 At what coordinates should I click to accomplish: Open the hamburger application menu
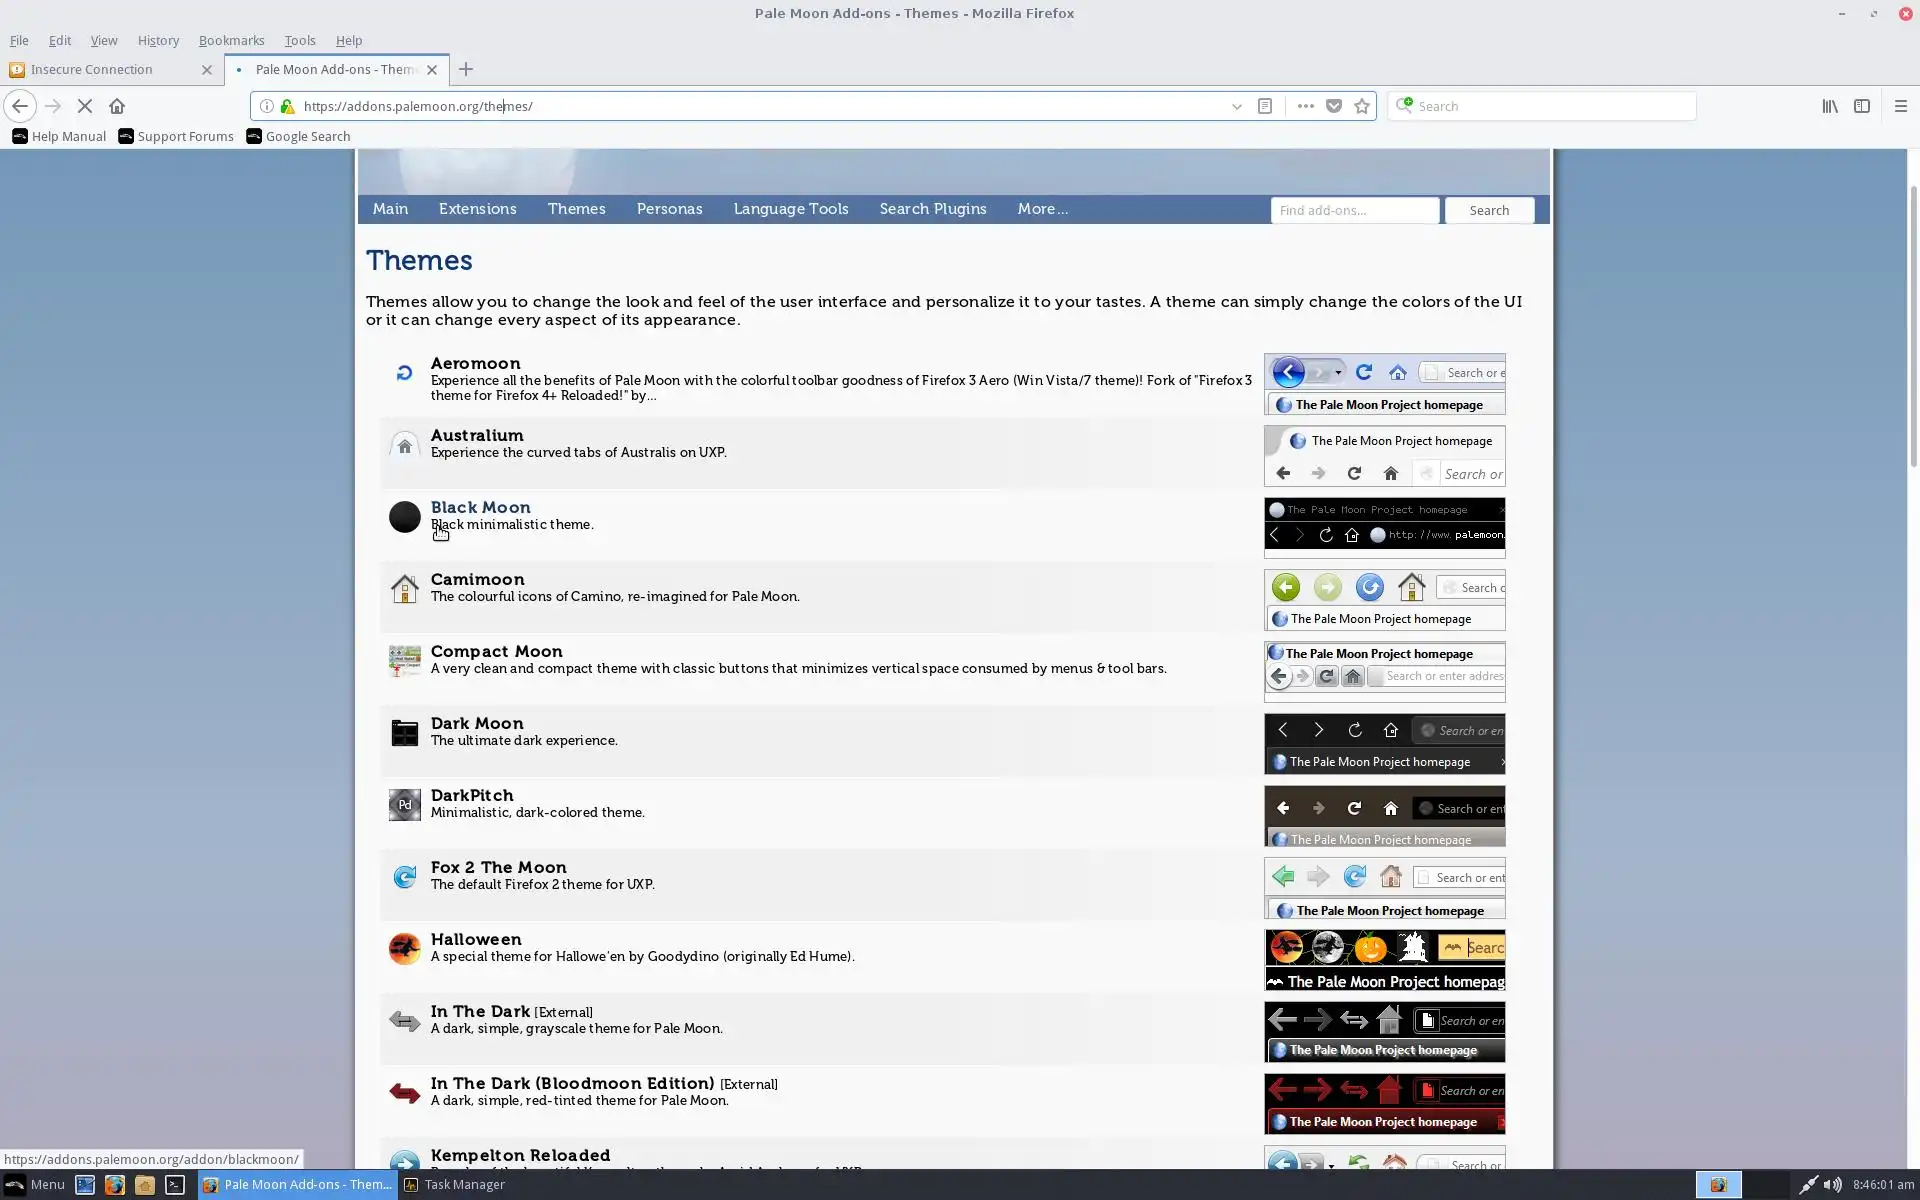[1901, 106]
